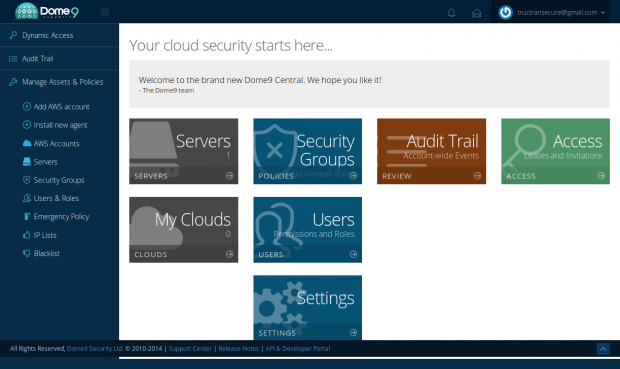Click the blue power account avatar
Image resolution: width=620 pixels, height=369 pixels.
coord(505,12)
